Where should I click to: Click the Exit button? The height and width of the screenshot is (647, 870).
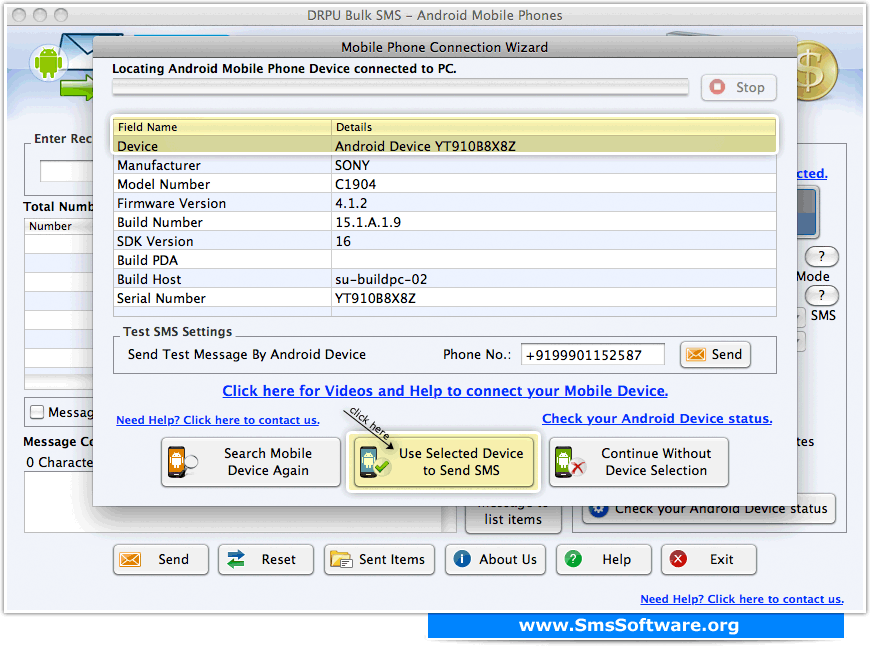click(x=709, y=559)
